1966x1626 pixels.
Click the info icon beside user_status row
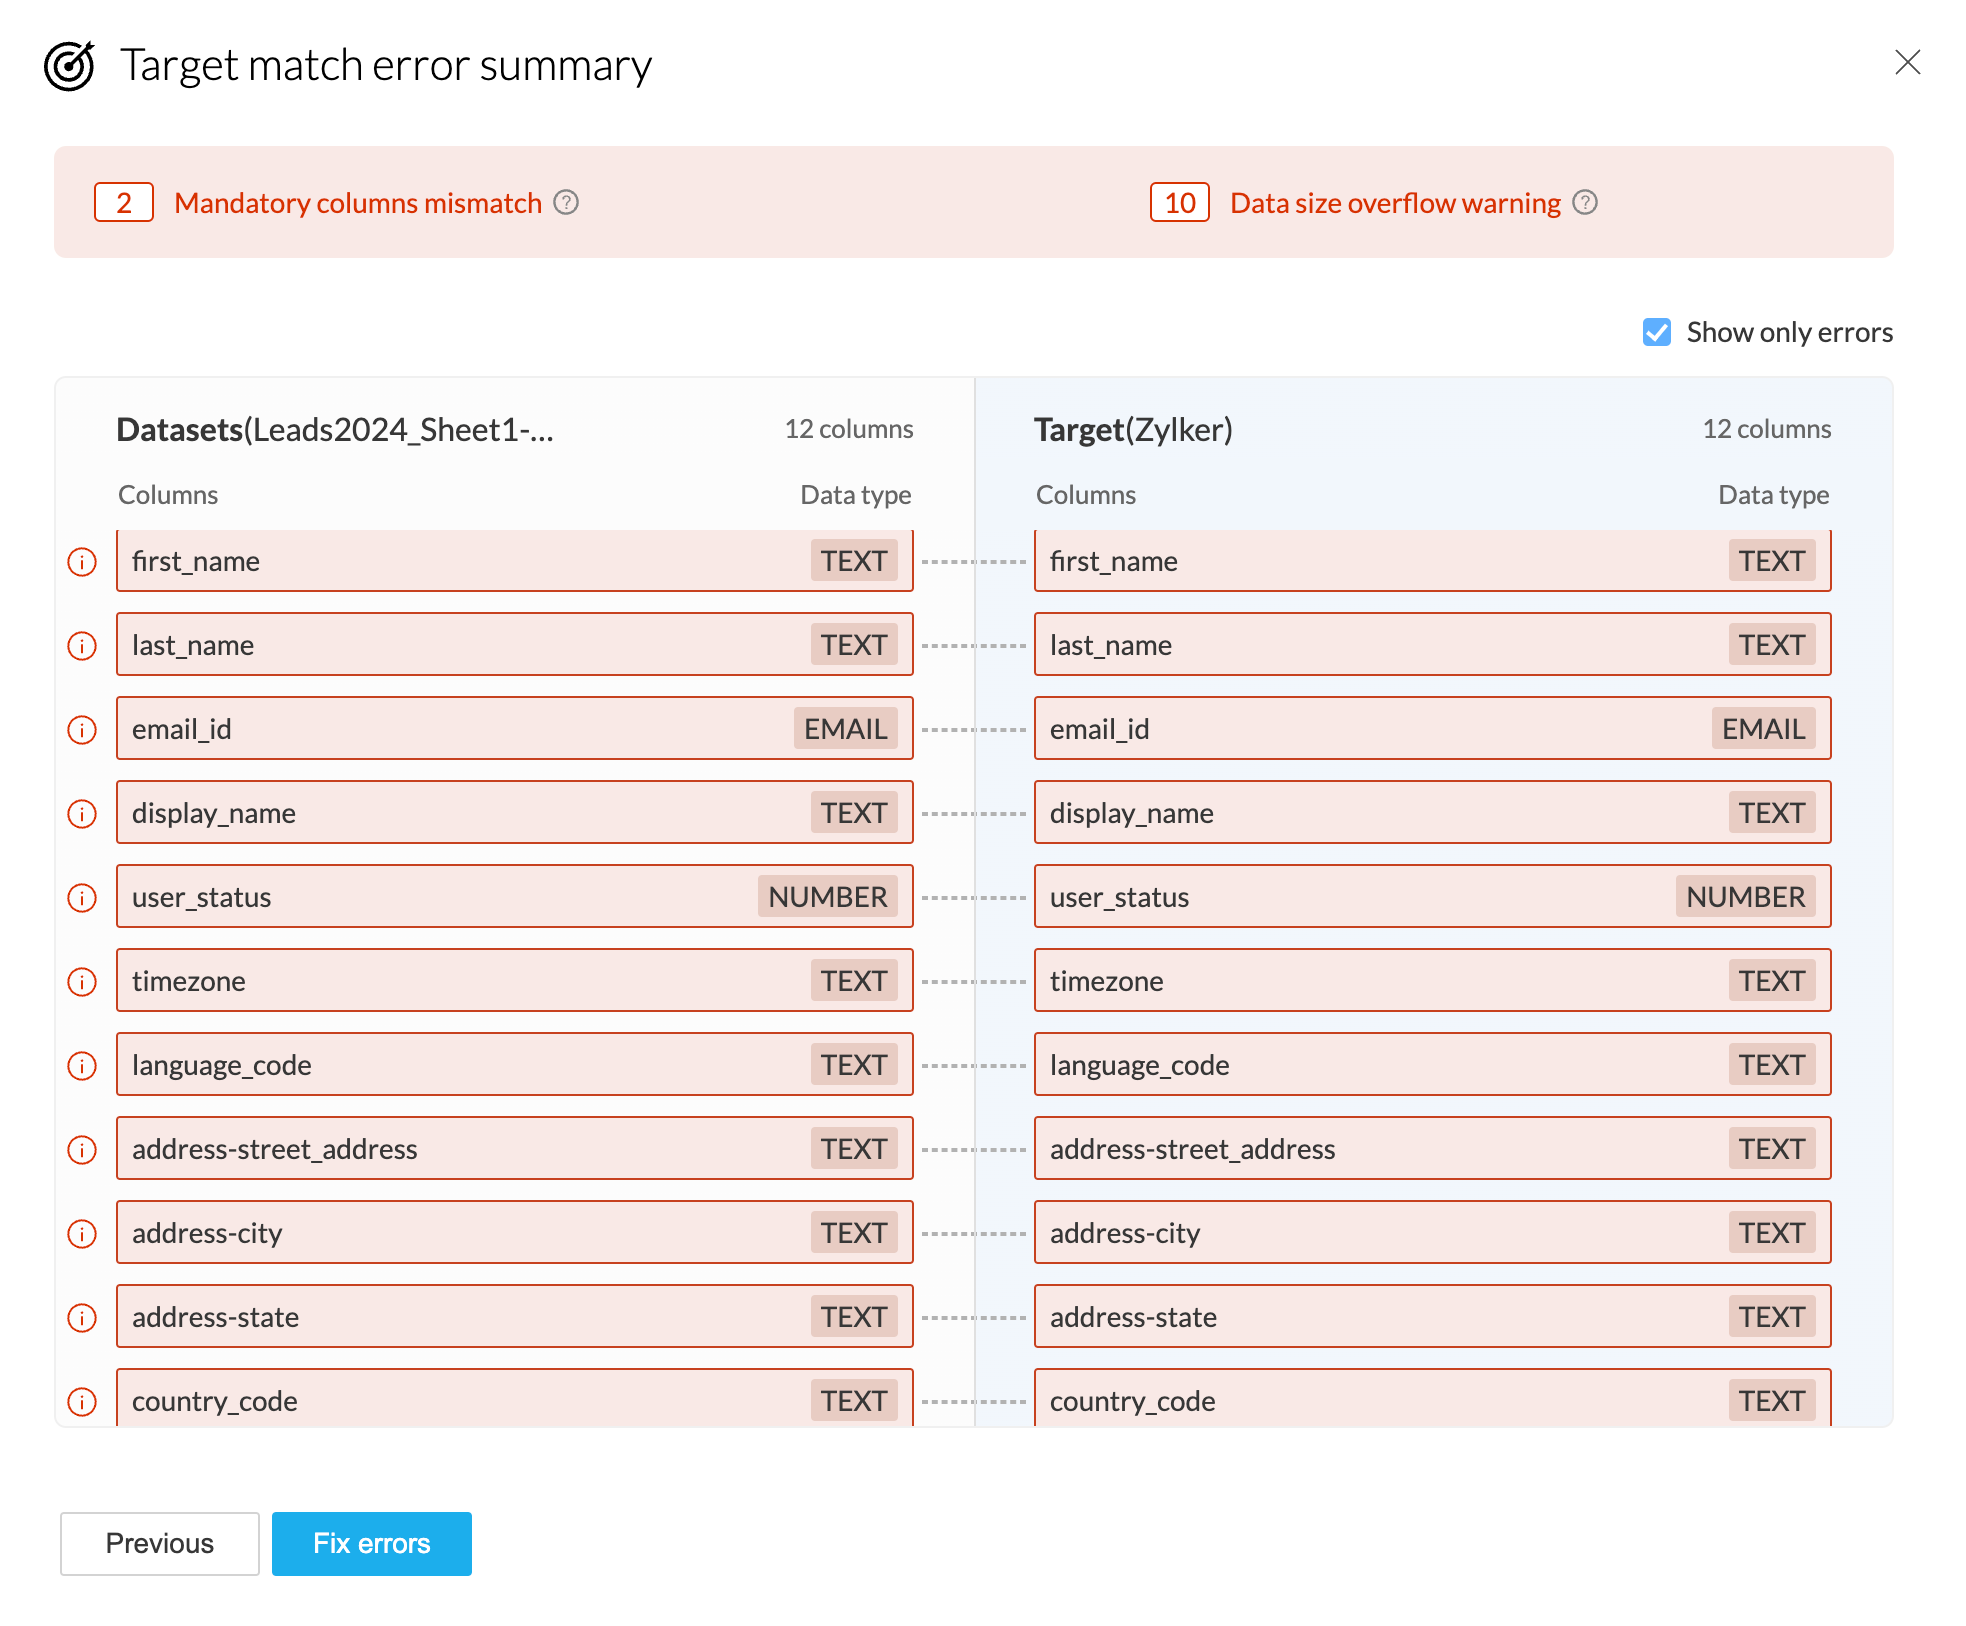[x=82, y=898]
